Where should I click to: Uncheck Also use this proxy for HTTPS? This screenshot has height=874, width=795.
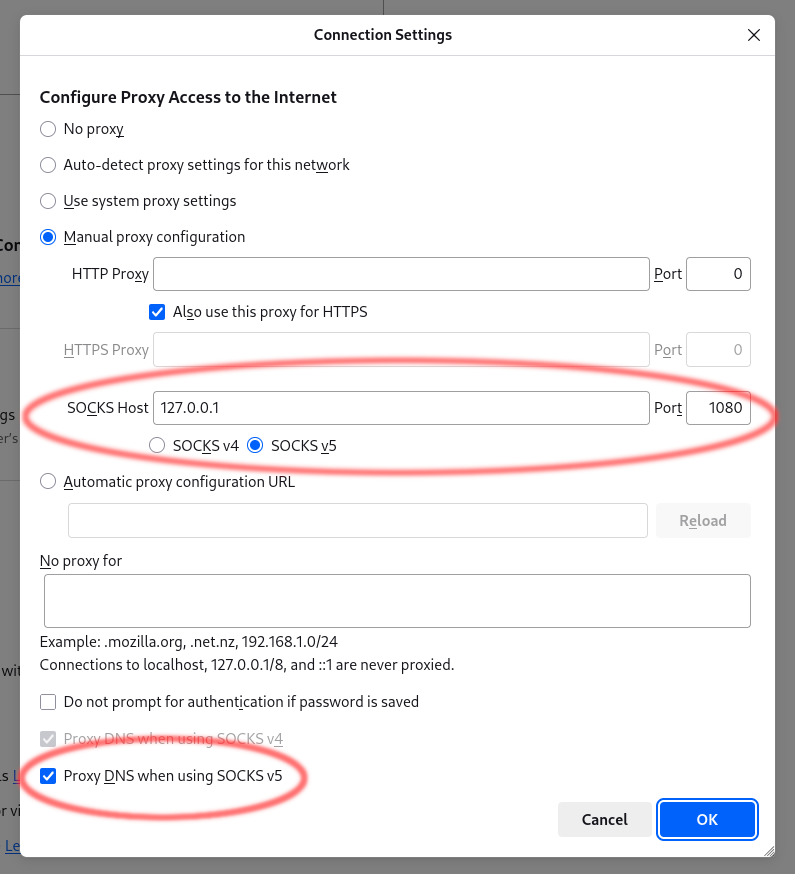pos(157,311)
